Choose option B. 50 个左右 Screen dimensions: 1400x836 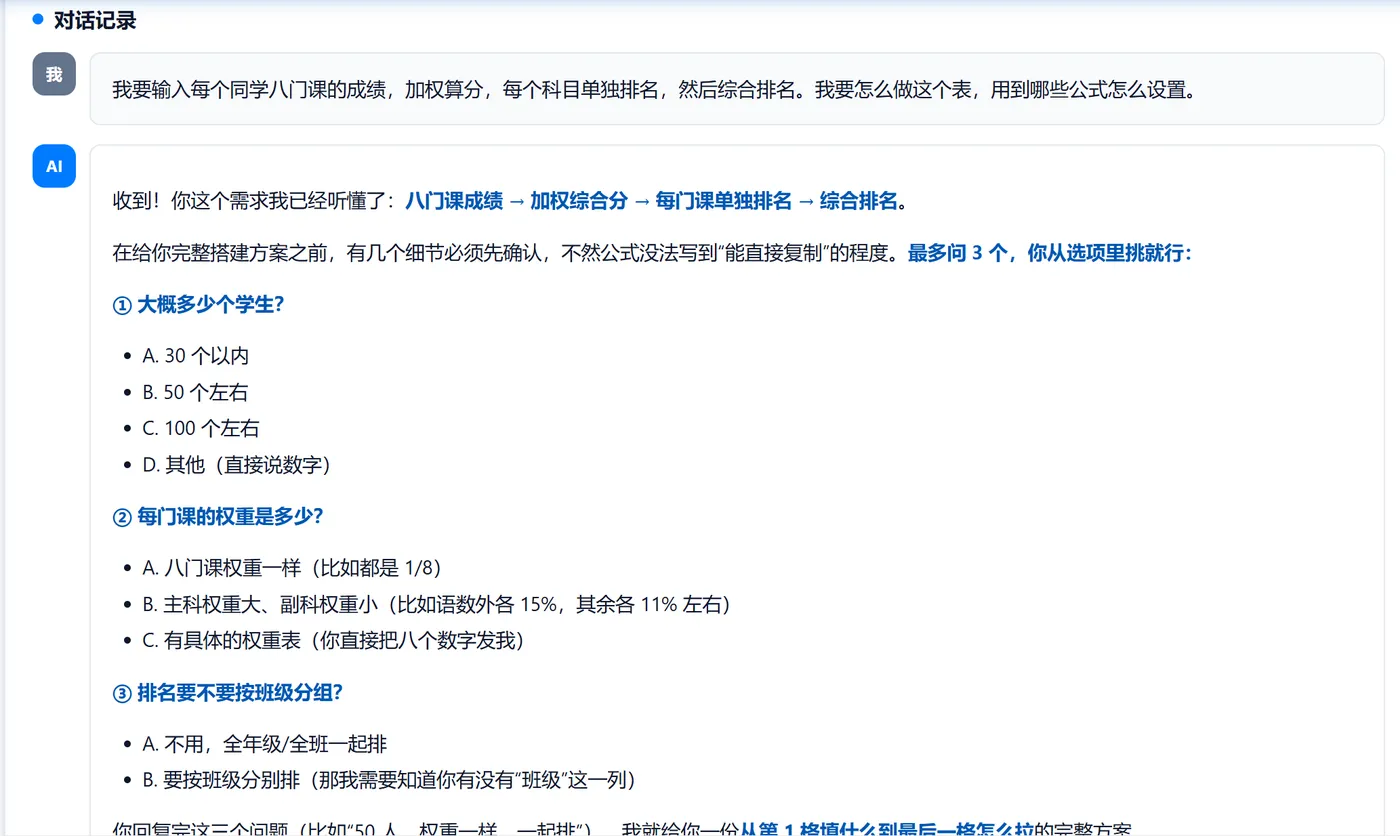[x=196, y=392]
